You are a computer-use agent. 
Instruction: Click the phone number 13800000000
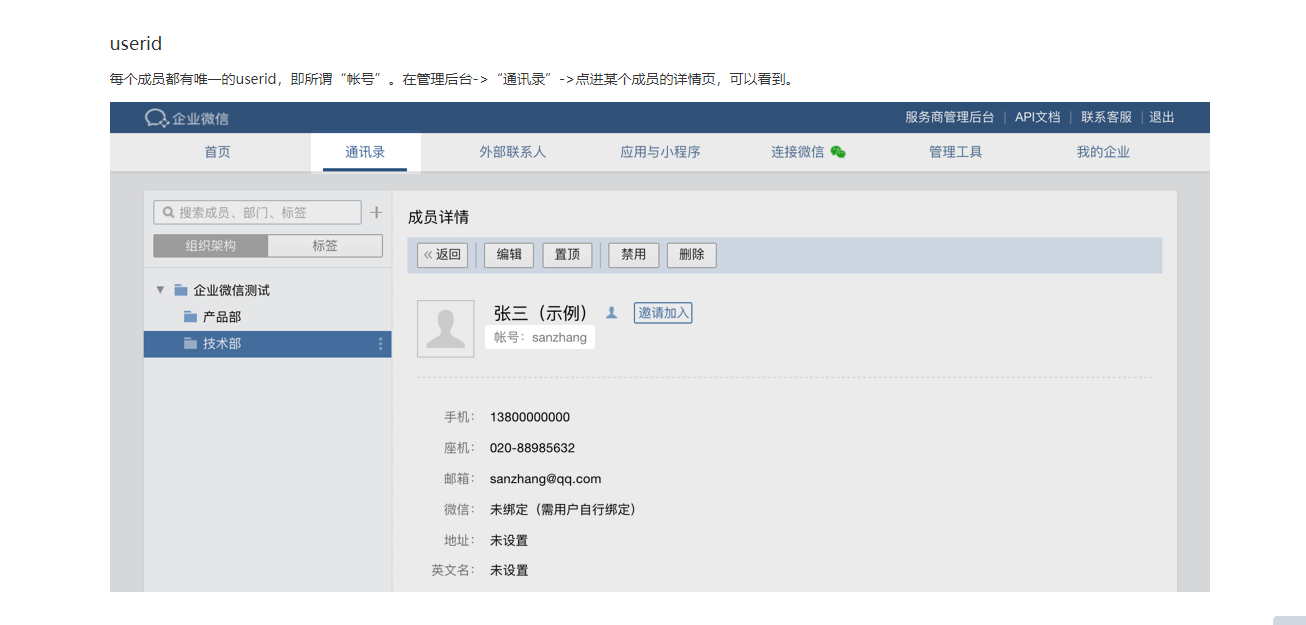(x=530, y=417)
